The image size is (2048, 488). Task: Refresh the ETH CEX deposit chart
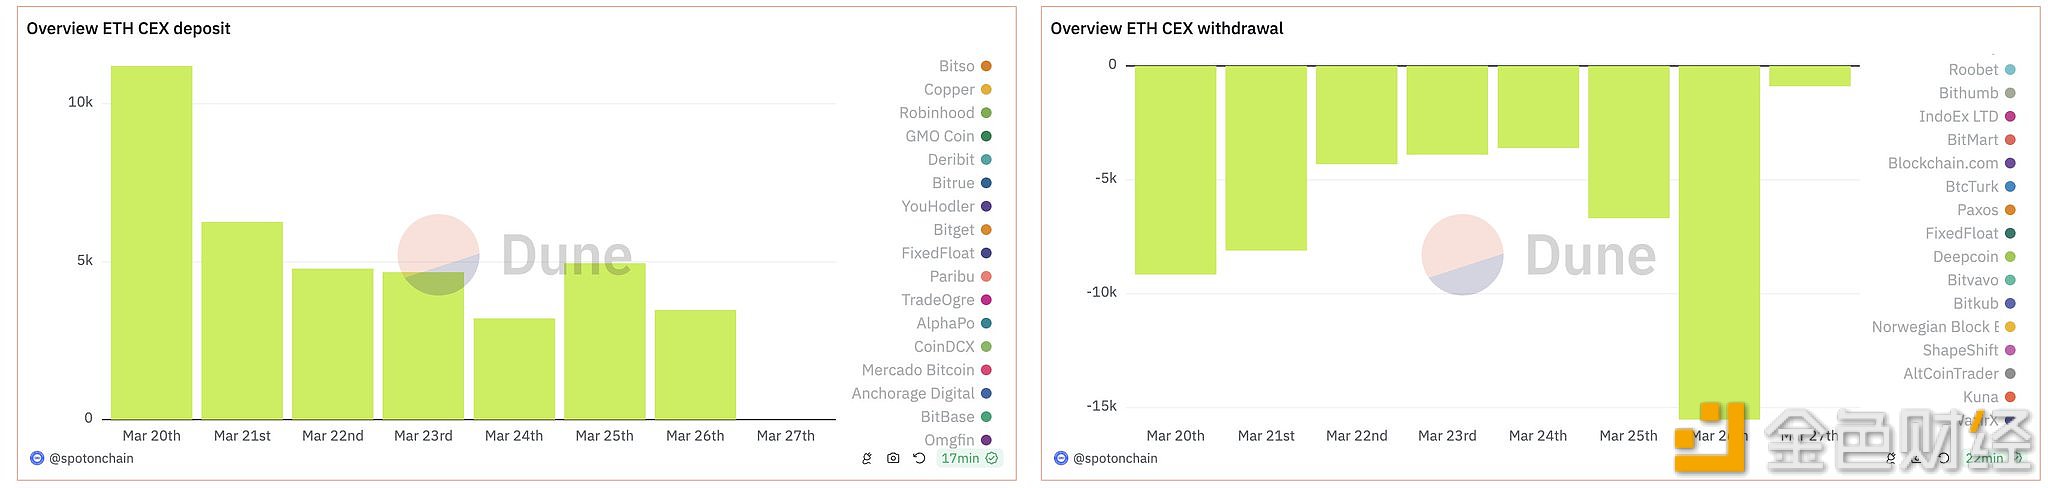[919, 459]
